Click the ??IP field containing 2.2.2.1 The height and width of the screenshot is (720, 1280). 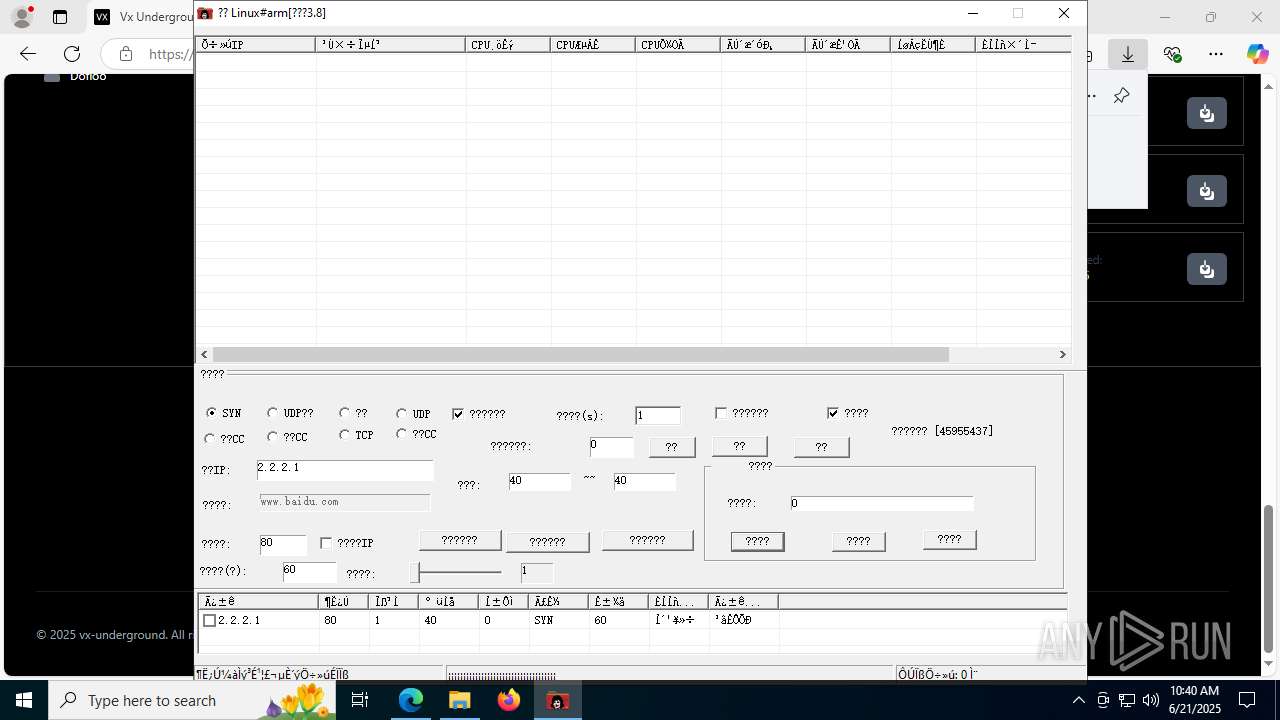345,470
